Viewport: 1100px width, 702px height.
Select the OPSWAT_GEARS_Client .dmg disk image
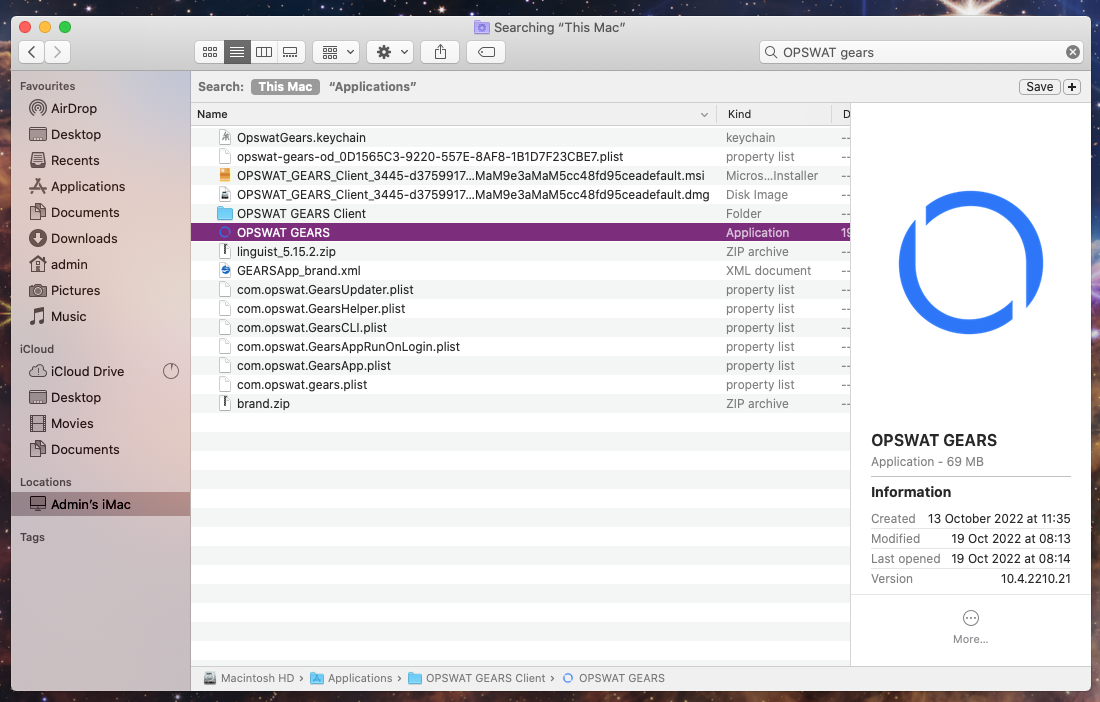coord(521,194)
